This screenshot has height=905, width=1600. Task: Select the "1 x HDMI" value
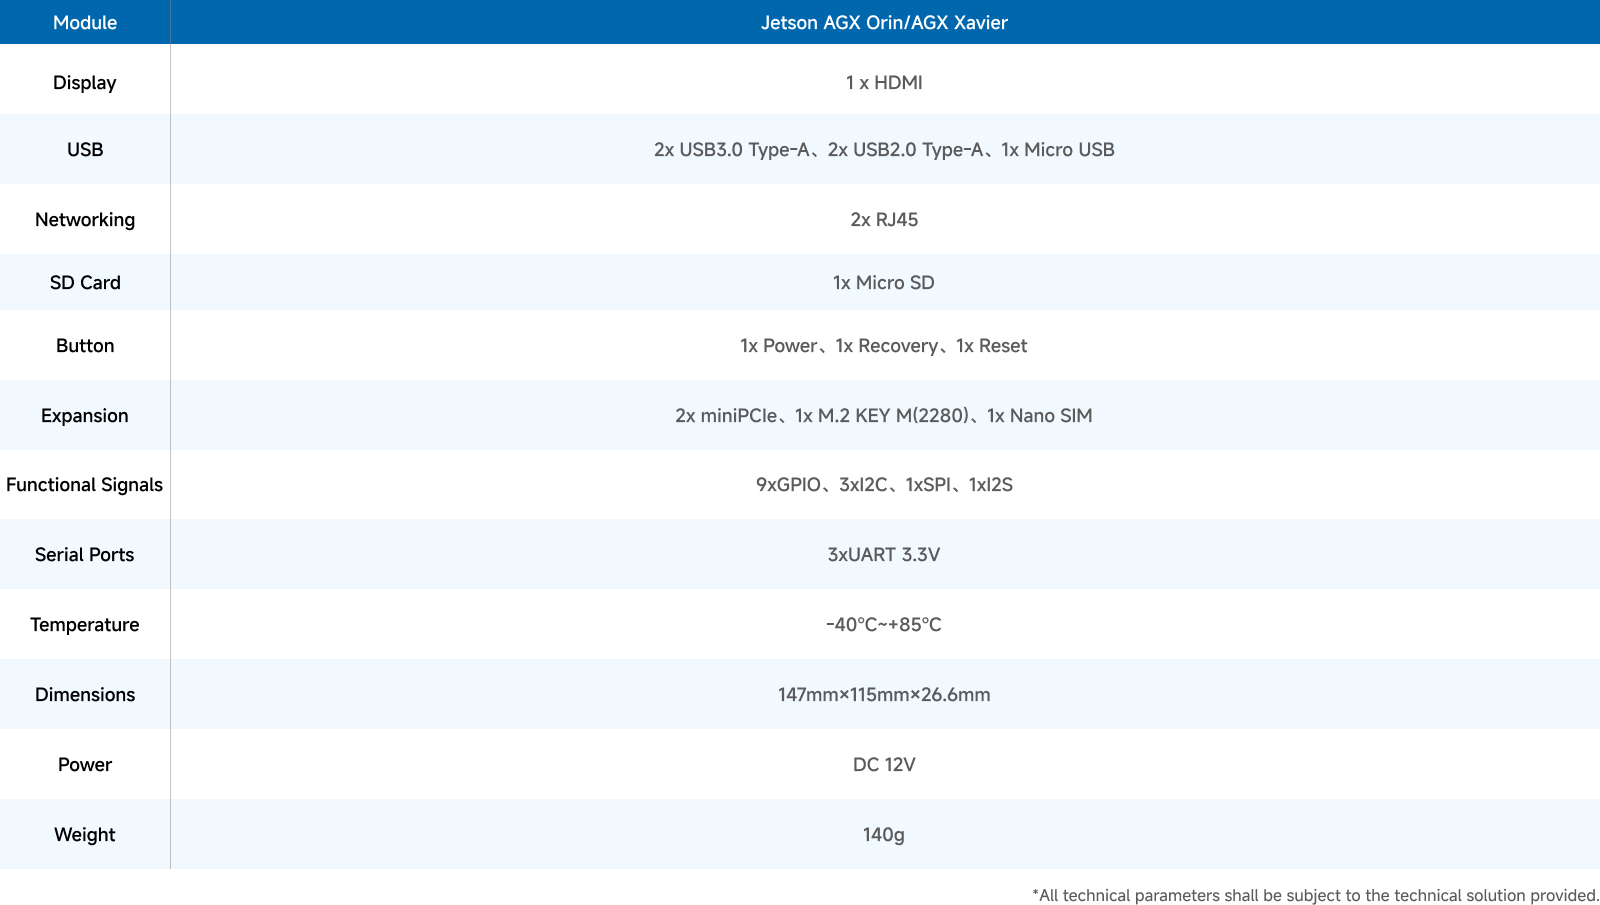click(884, 83)
